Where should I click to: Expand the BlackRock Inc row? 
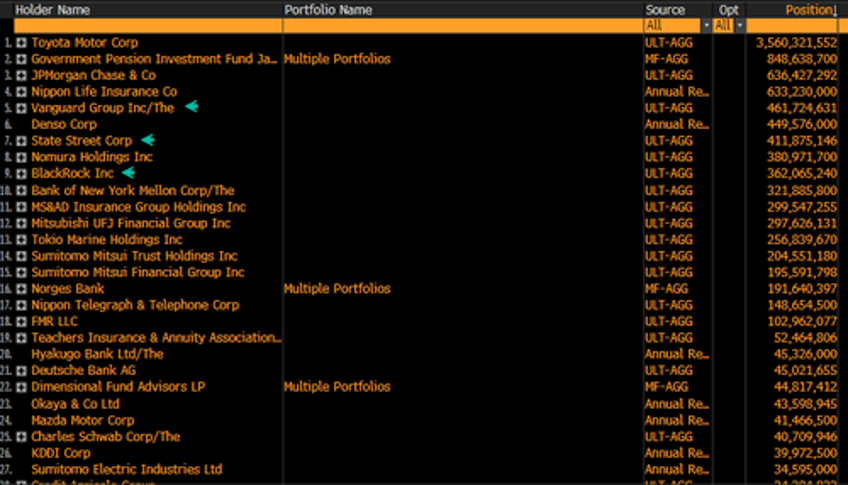tap(21, 174)
